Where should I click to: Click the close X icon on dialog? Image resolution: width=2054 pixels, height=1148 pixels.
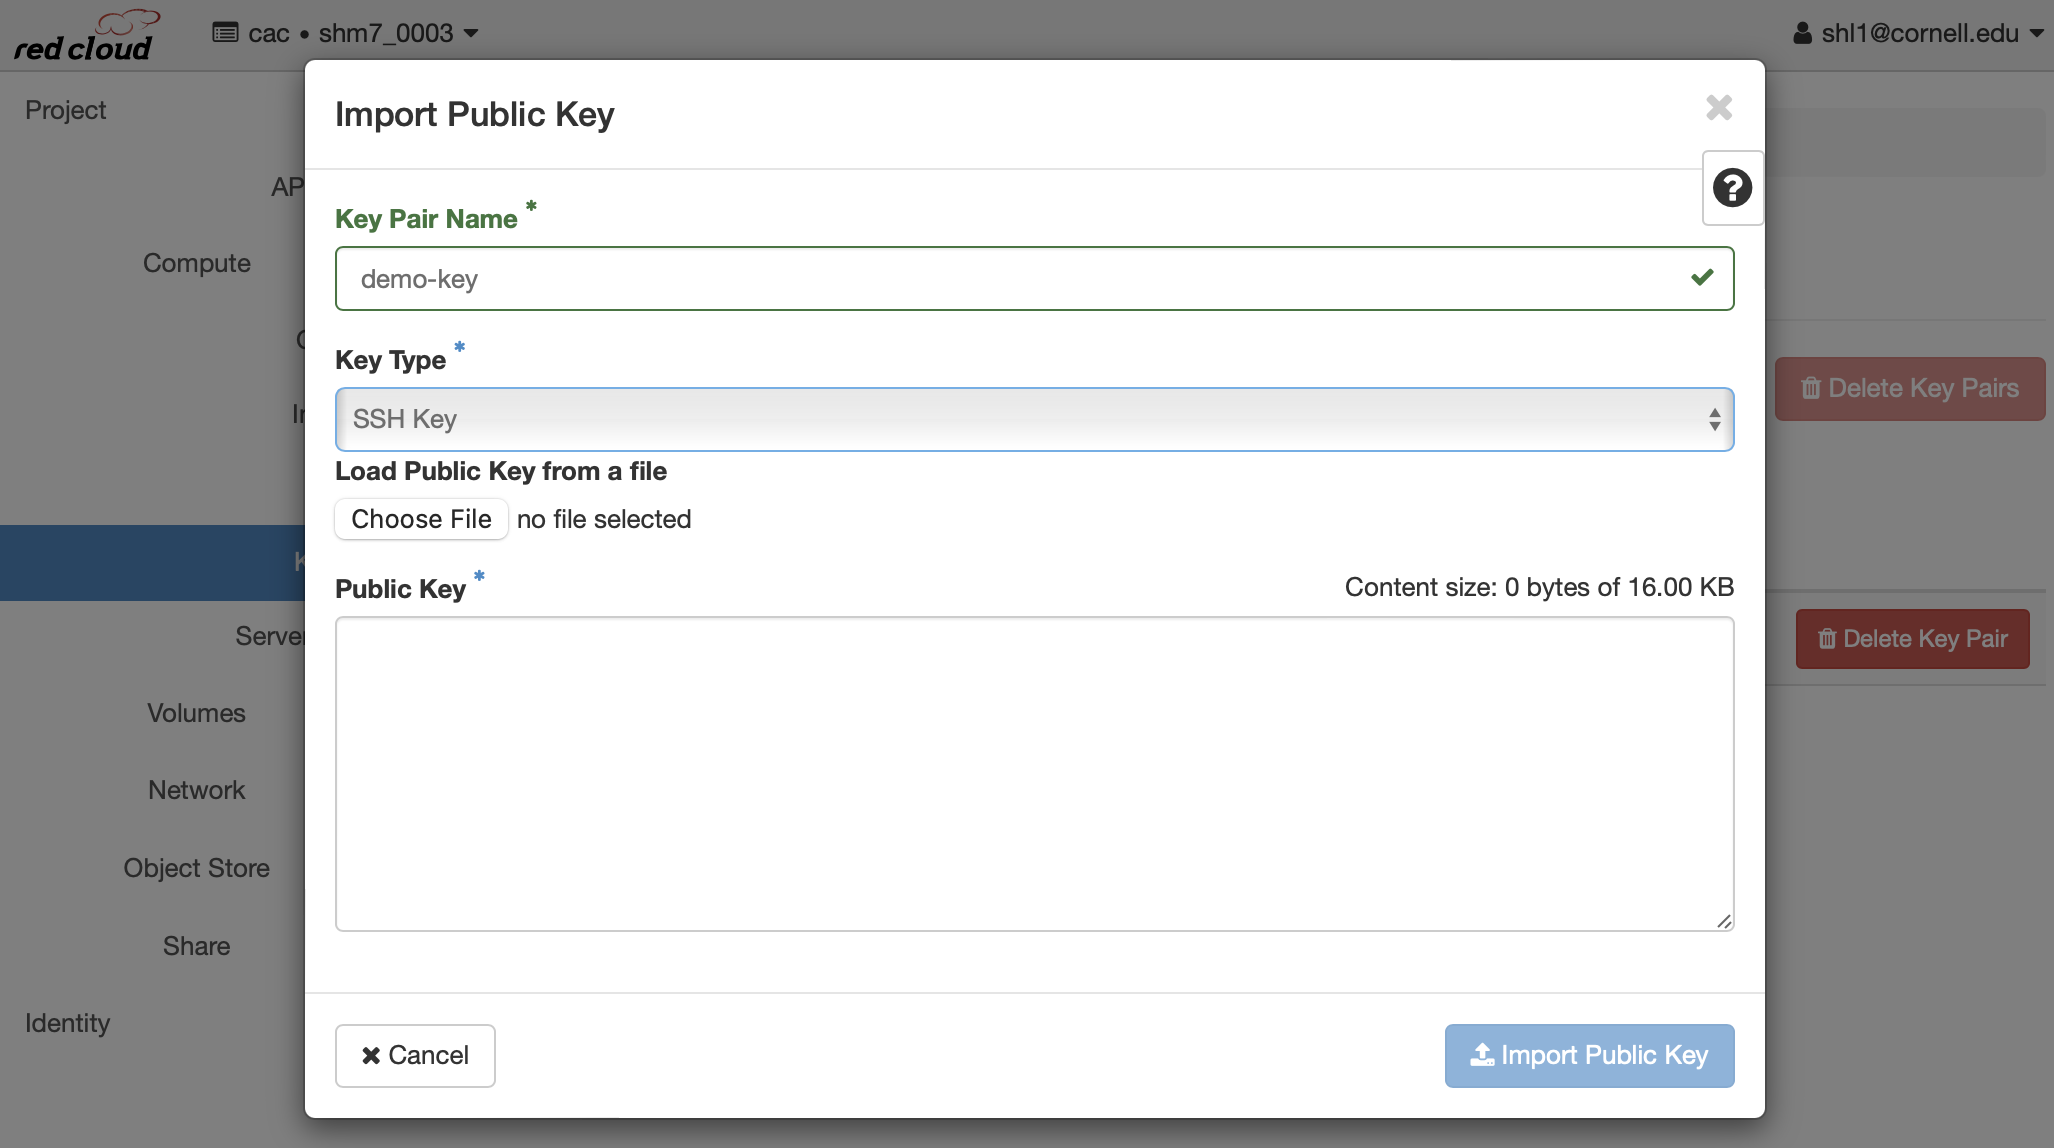(x=1718, y=107)
